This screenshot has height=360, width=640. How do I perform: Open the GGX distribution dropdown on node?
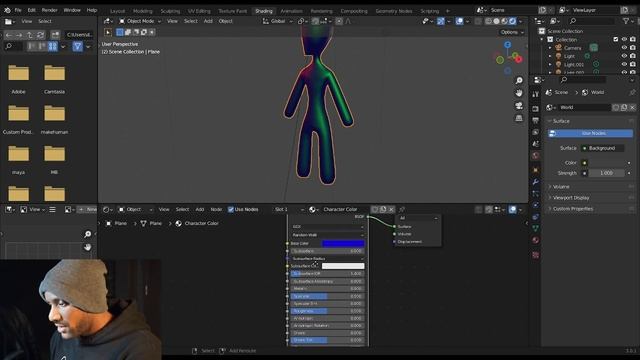(x=327, y=227)
